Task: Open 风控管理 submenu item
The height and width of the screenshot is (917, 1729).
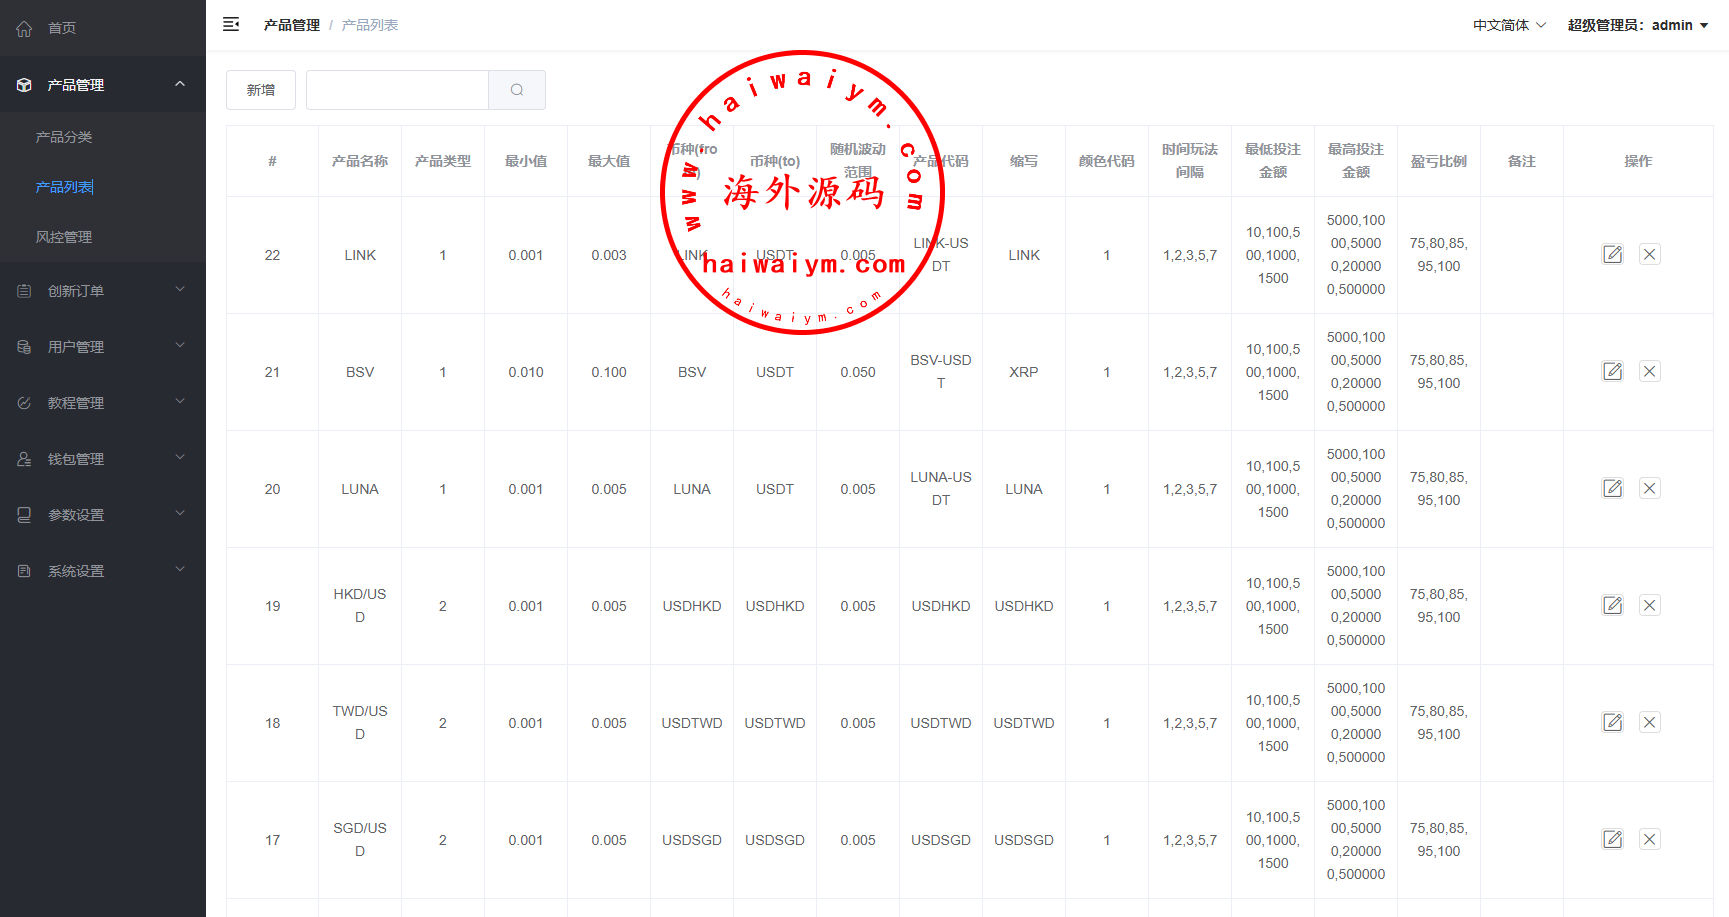Action: pyautogui.click(x=64, y=237)
